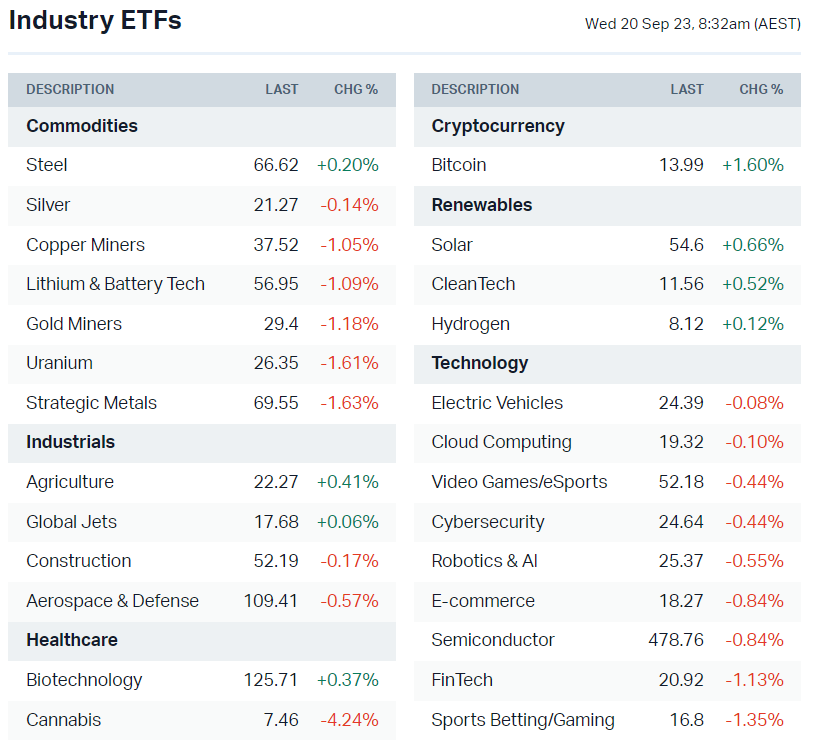Image resolution: width=813 pixels, height=743 pixels.
Task: Sort by CHG % in the Commodities table
Action: (356, 89)
